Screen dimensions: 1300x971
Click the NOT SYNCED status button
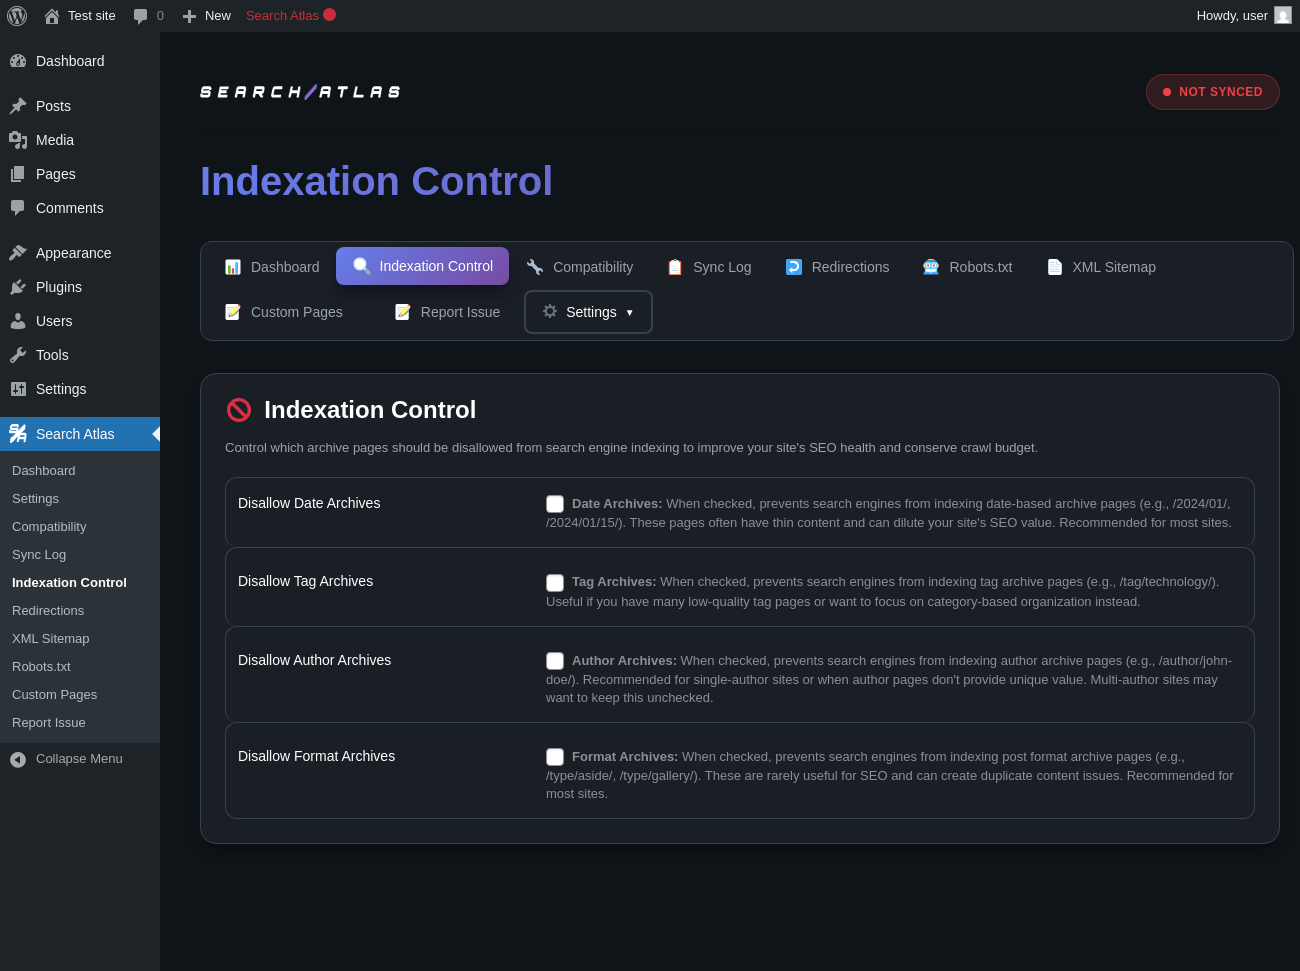coord(1212,92)
